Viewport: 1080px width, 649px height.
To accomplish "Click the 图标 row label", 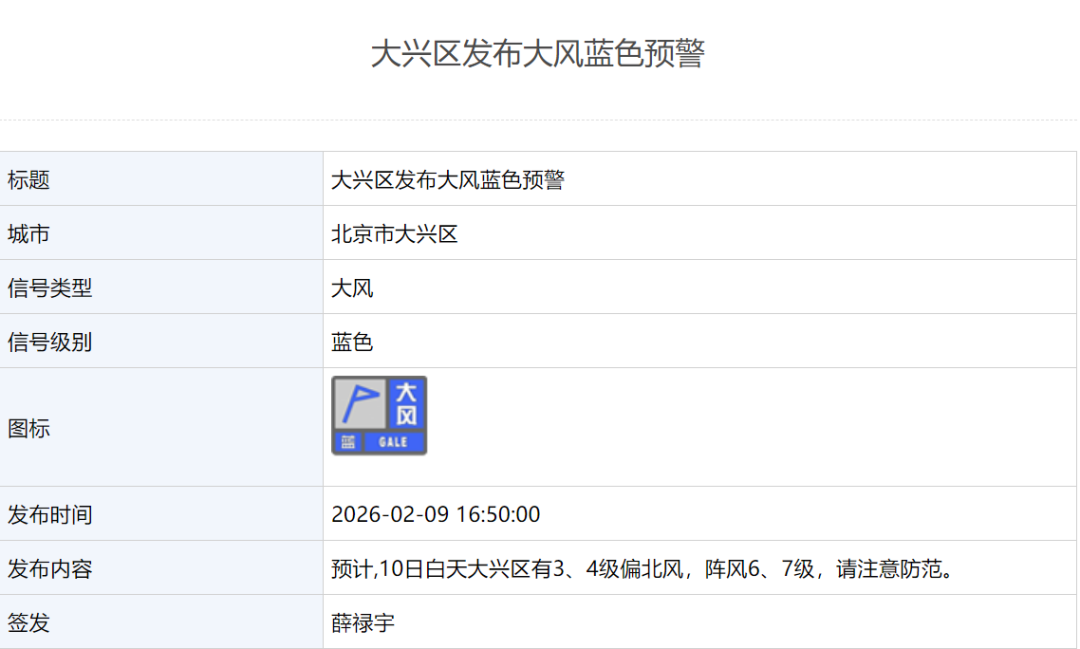I will (x=29, y=428).
